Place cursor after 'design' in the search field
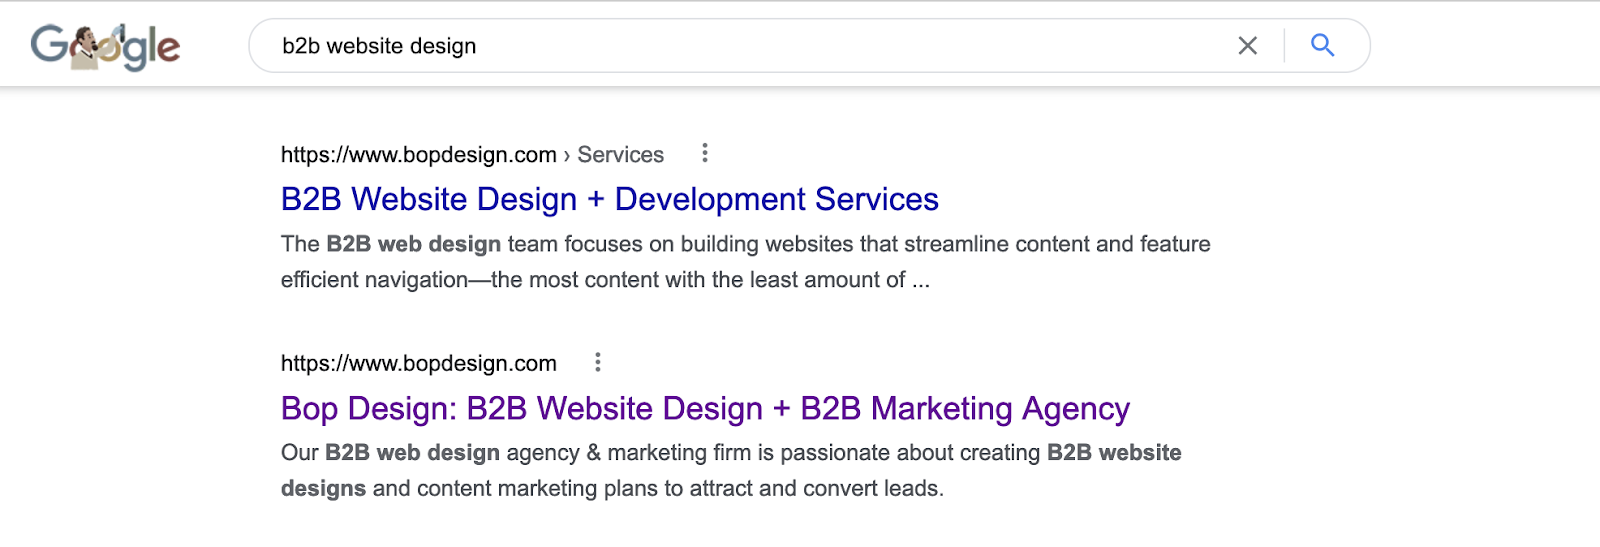 coord(478,46)
